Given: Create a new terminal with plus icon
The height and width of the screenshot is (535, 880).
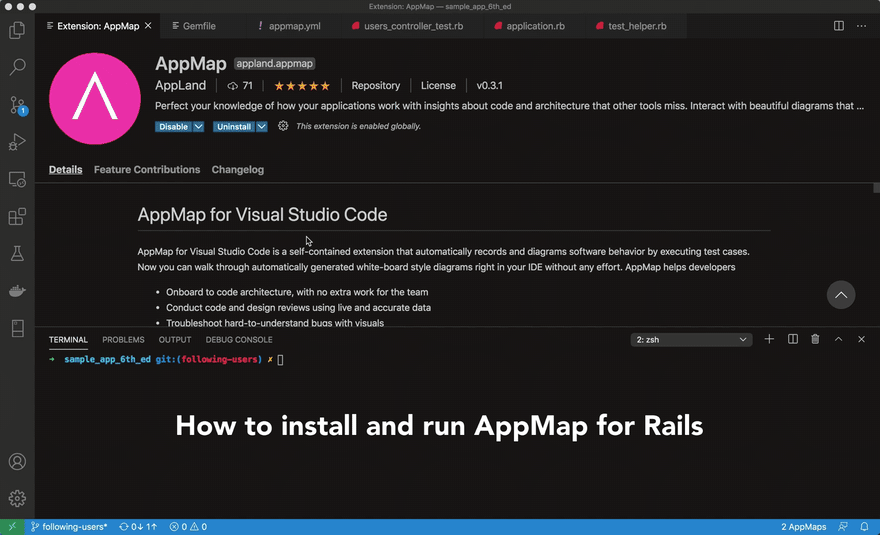Looking at the screenshot, I should (x=769, y=339).
